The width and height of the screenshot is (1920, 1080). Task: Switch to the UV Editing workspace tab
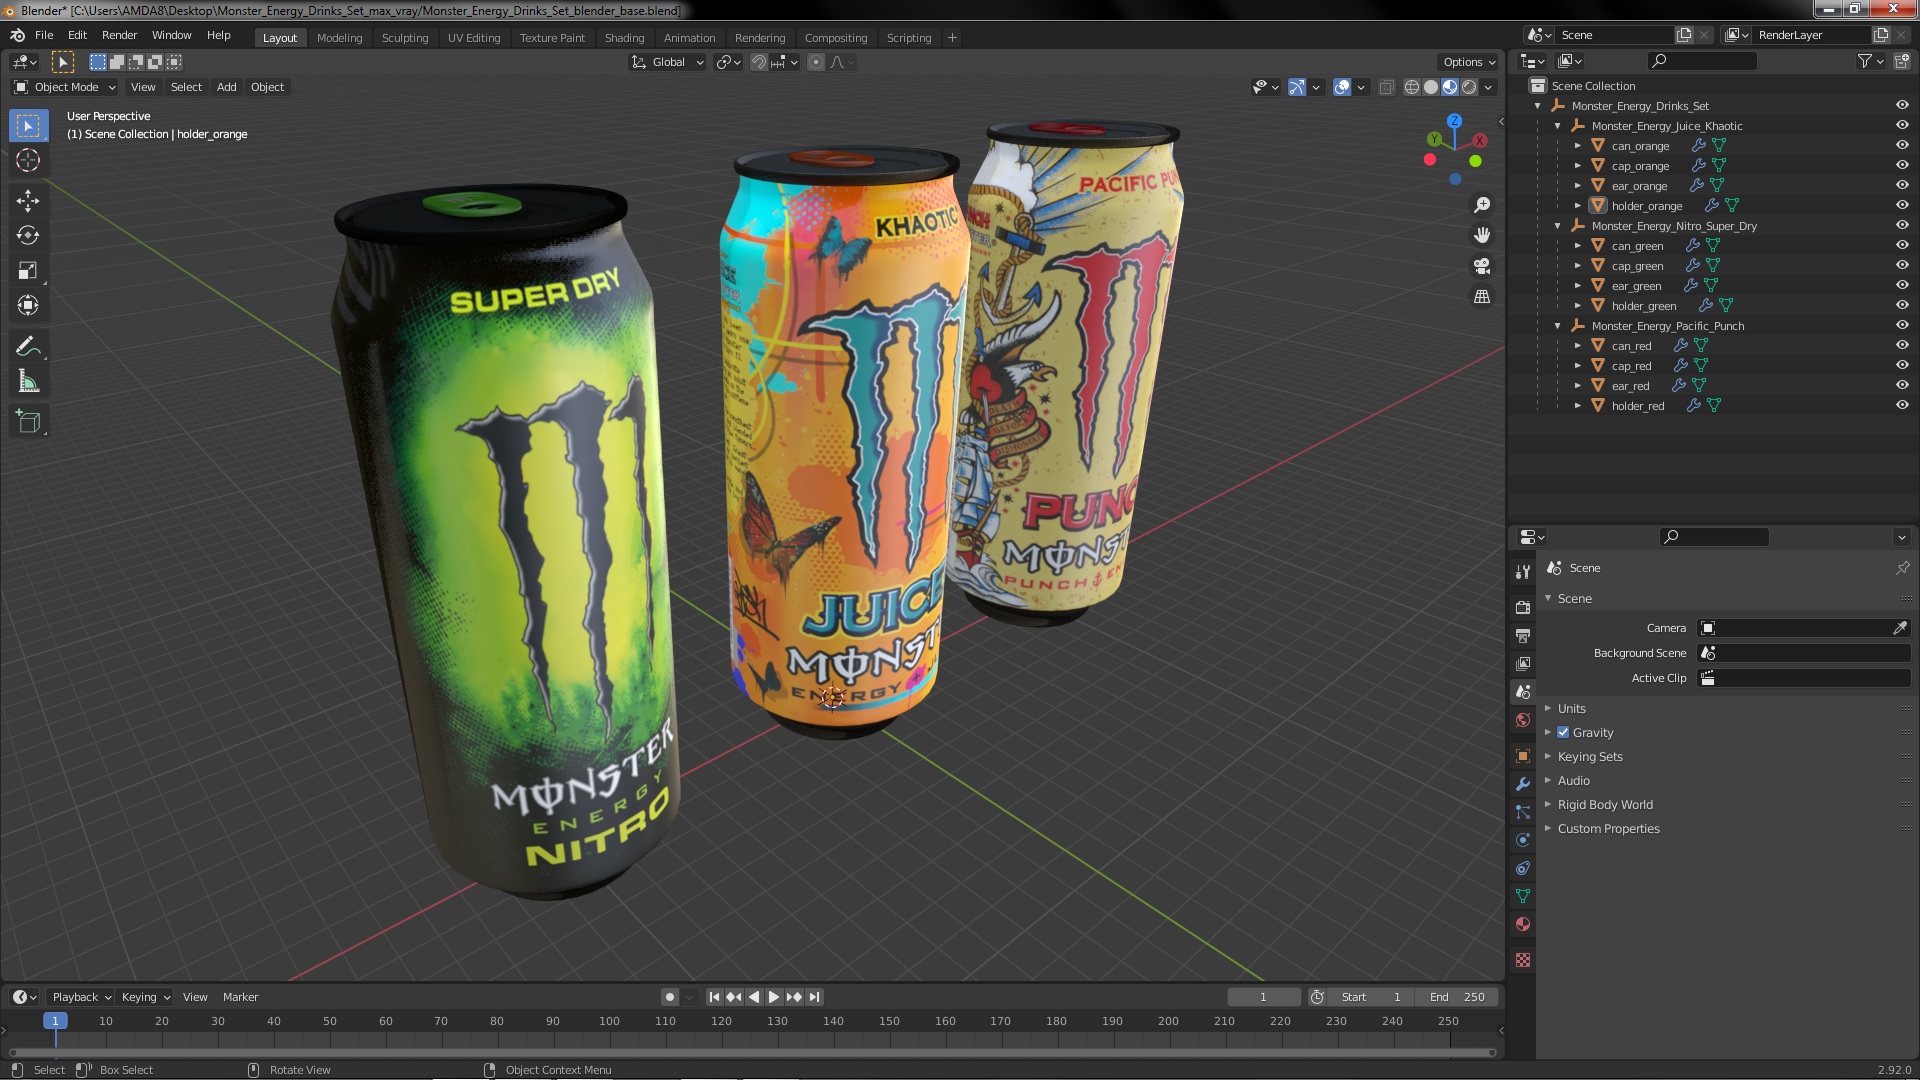(x=474, y=38)
